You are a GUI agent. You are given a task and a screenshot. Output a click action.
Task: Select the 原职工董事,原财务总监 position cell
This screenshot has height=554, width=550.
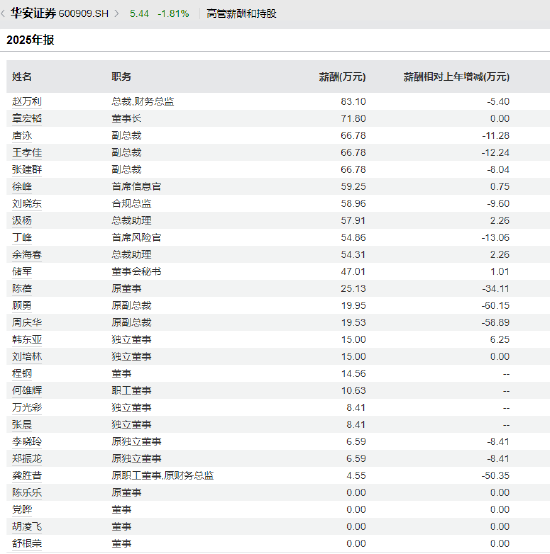[x=162, y=476]
